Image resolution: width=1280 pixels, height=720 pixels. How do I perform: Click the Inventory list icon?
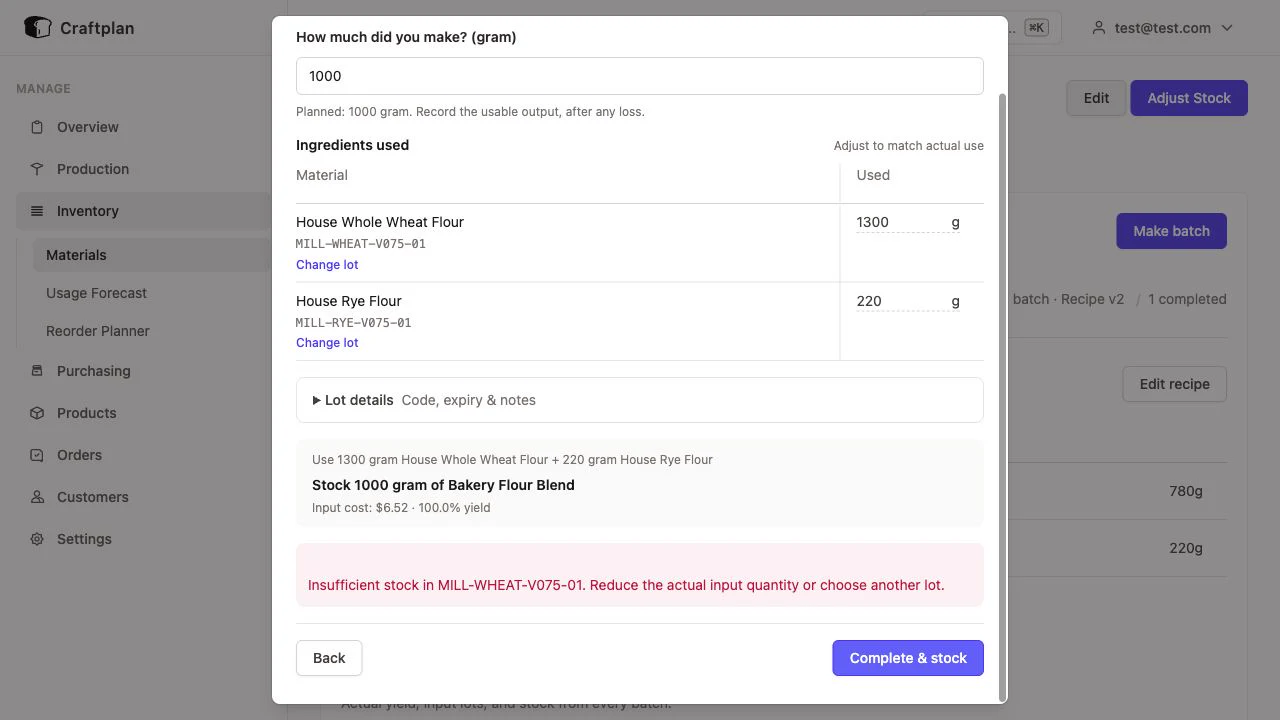point(37,211)
